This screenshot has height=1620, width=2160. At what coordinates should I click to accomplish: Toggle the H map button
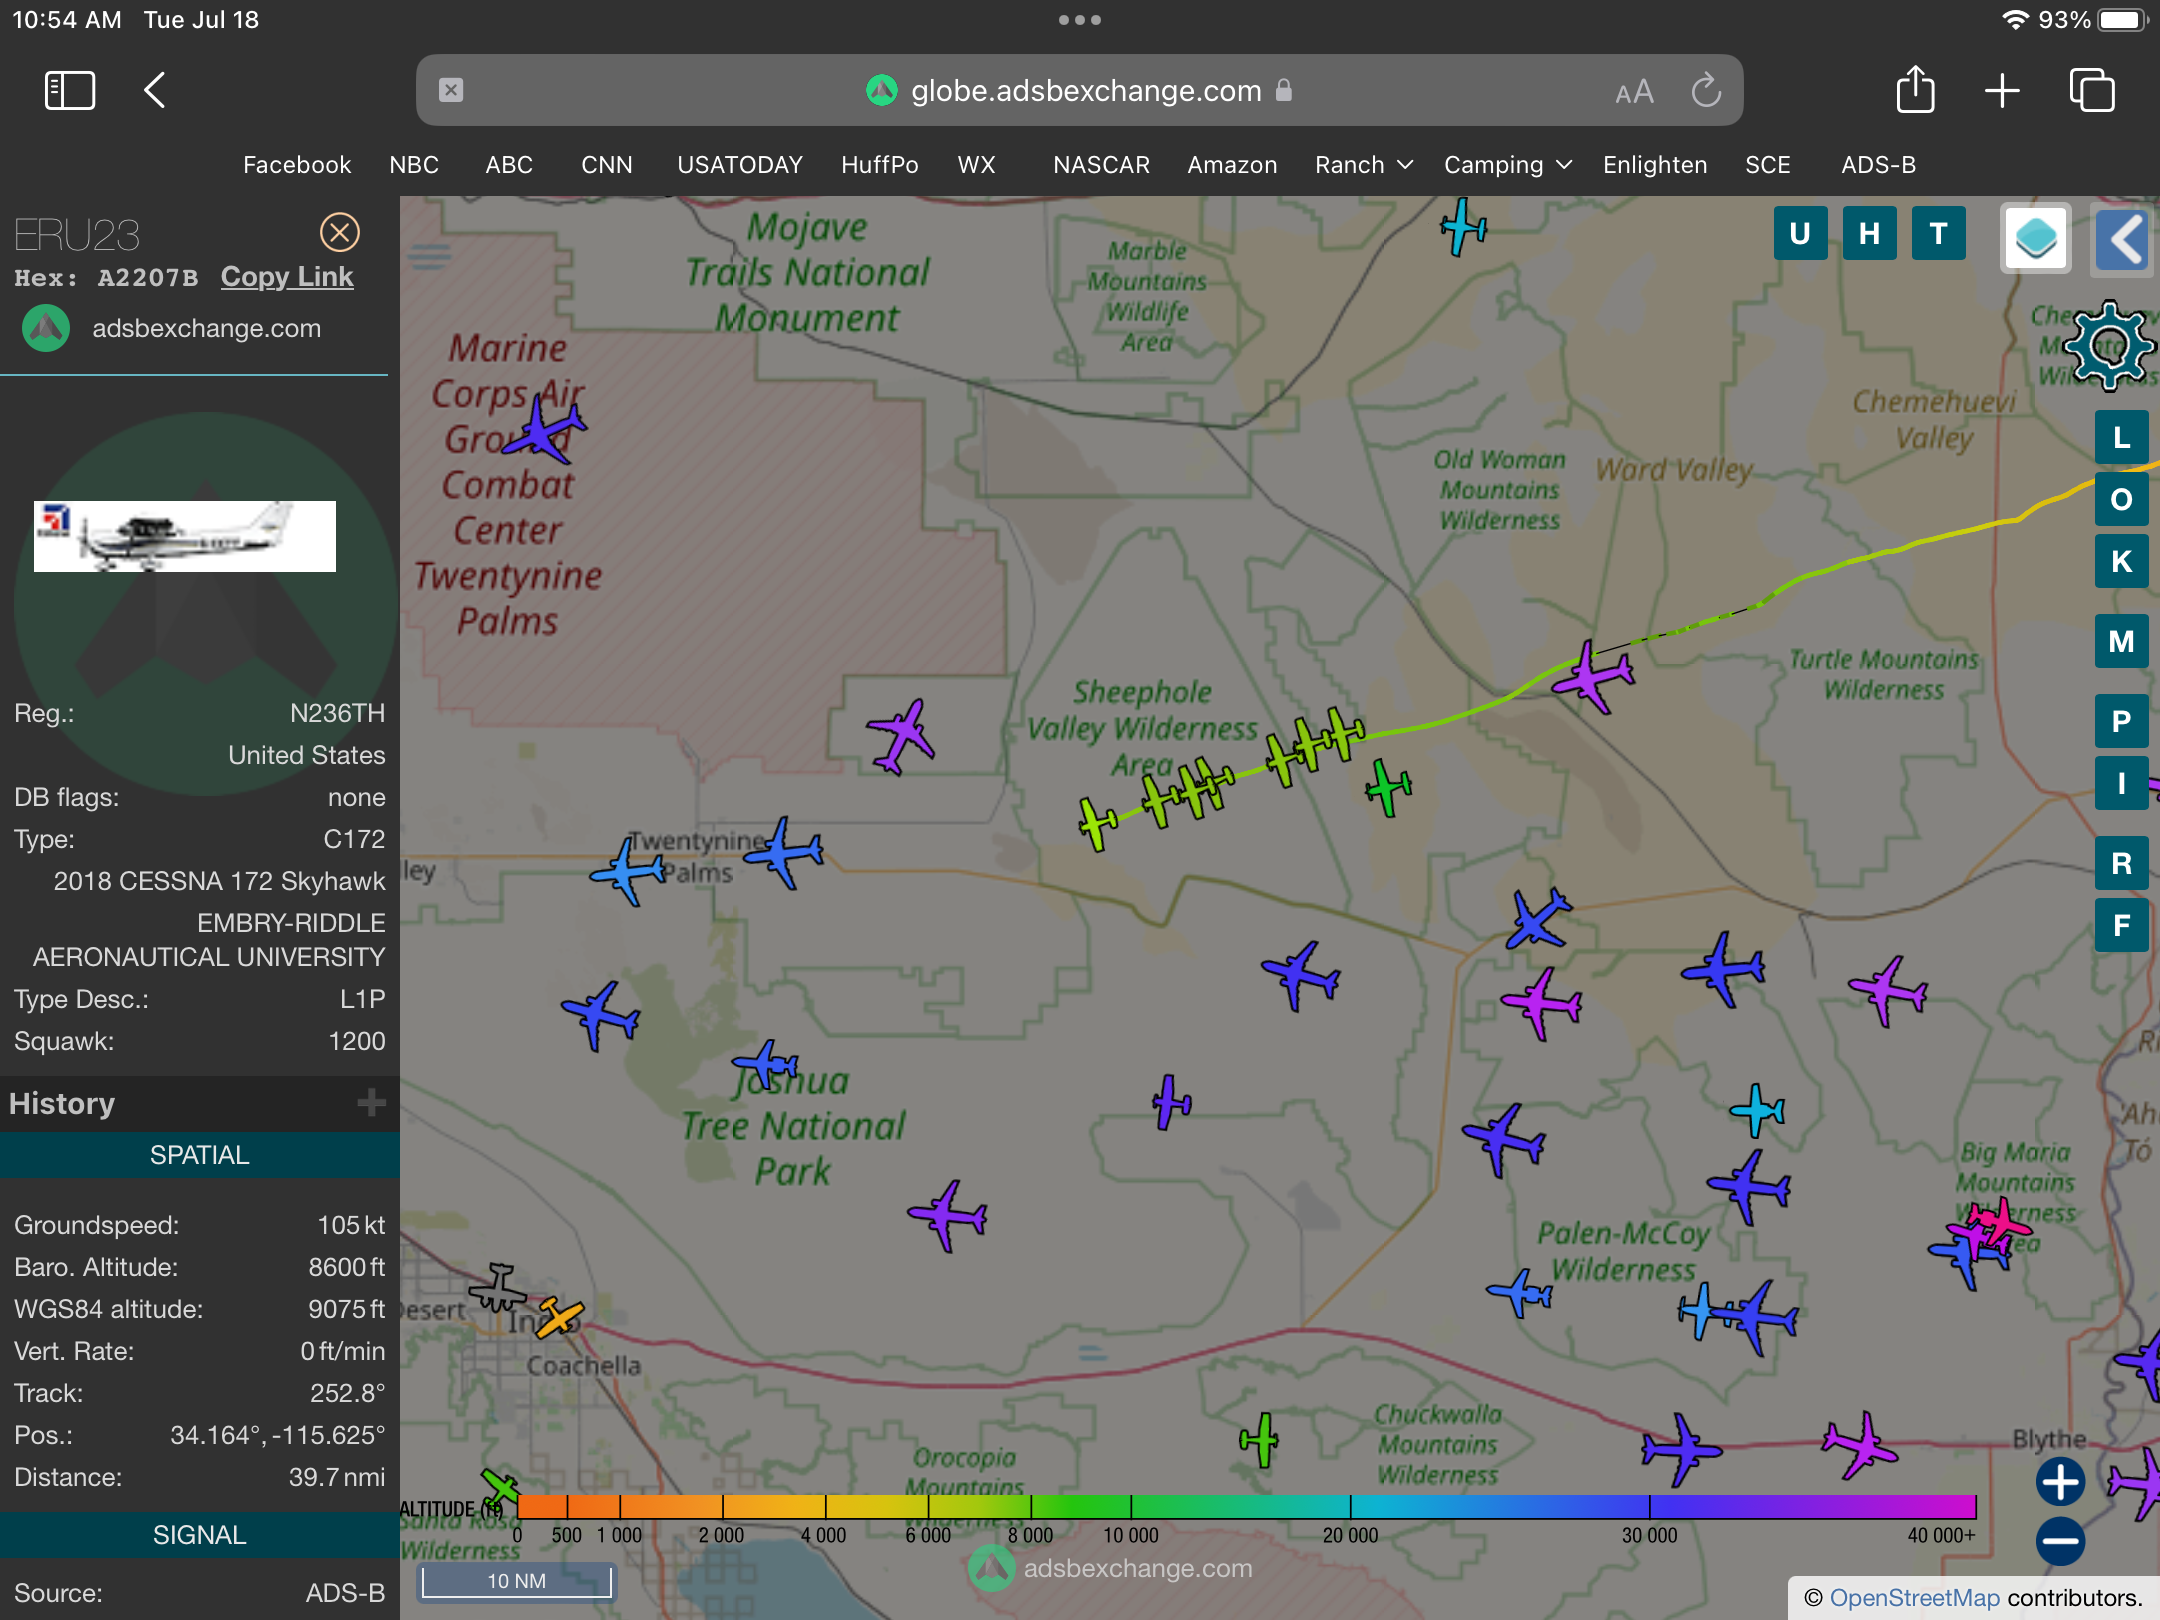tap(1869, 234)
